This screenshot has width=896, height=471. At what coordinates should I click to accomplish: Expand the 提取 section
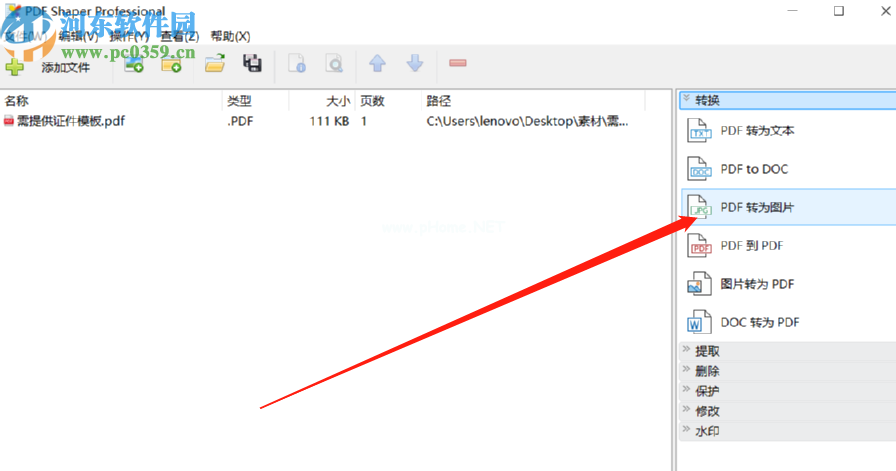(707, 351)
